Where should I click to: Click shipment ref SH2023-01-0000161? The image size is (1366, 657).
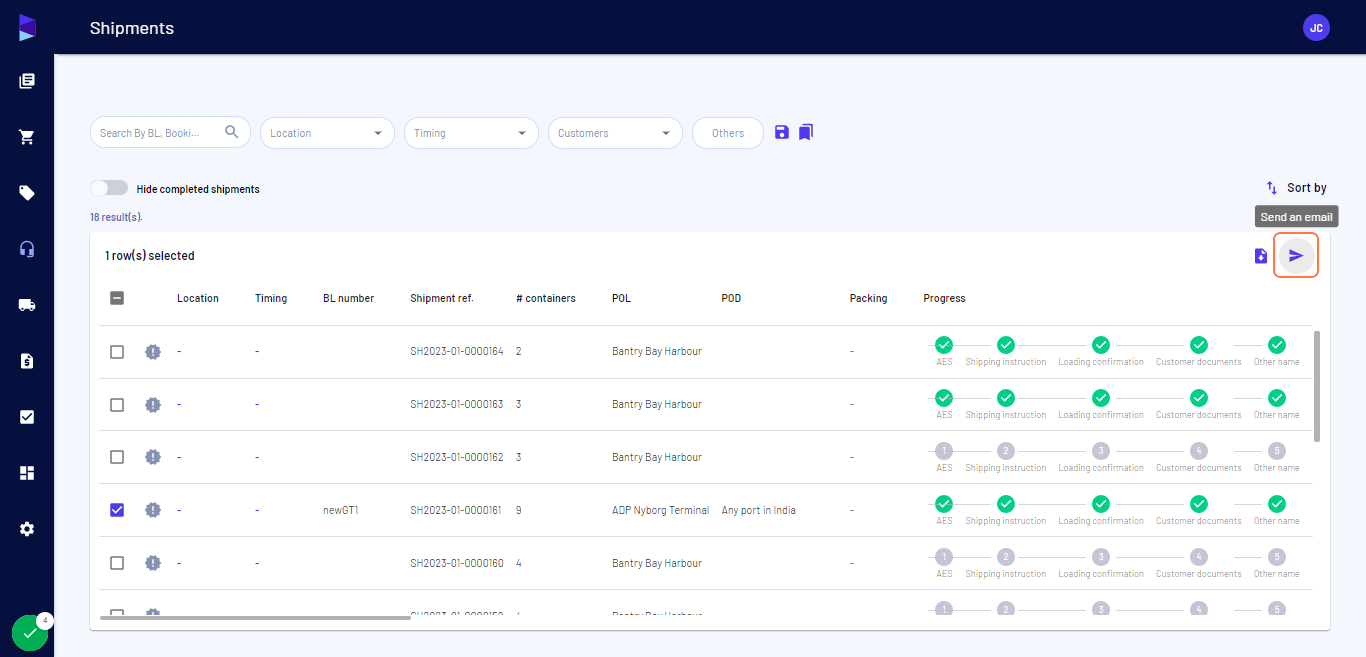(x=457, y=510)
